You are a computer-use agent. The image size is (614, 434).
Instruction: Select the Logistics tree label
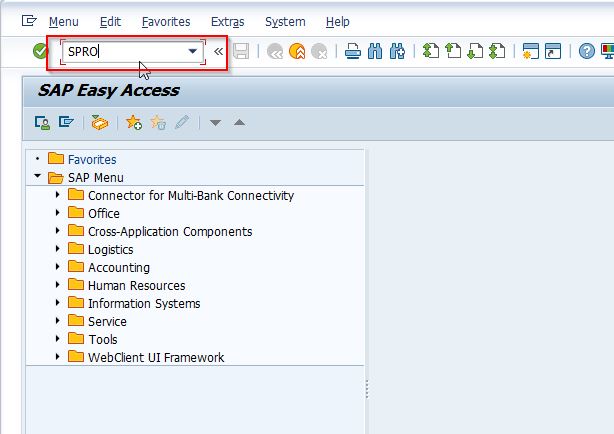coord(110,250)
